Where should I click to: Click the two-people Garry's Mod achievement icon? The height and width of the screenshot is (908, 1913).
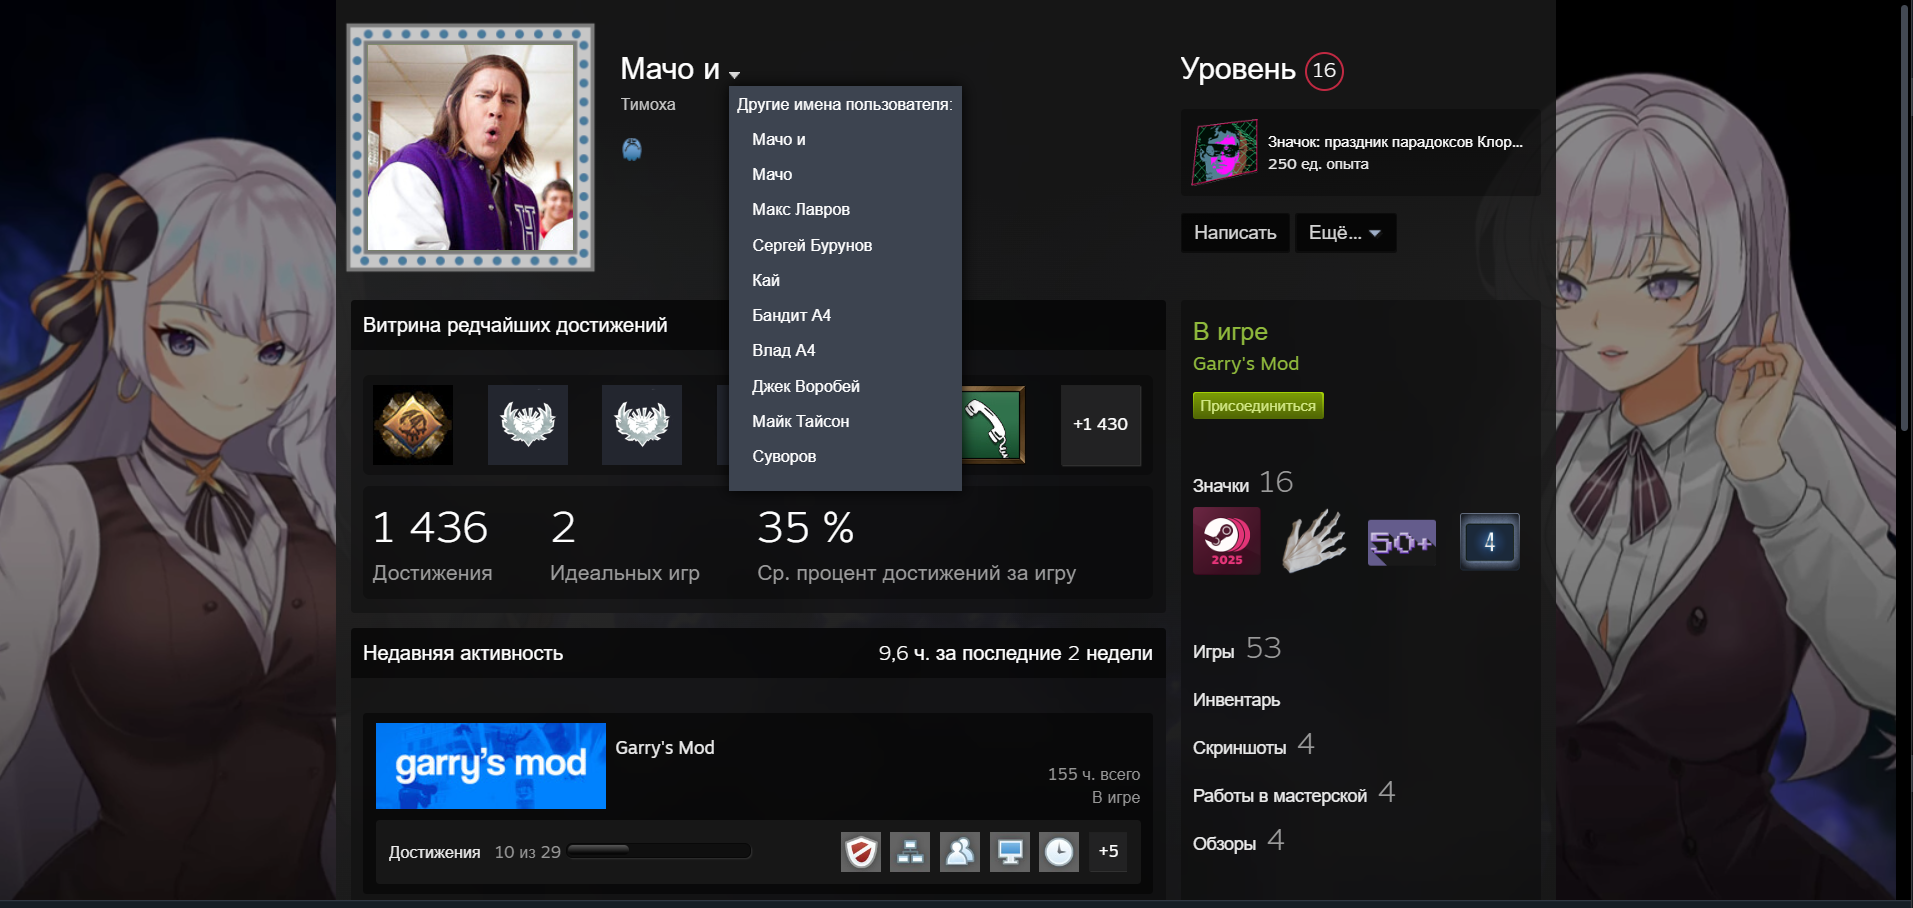(x=960, y=852)
